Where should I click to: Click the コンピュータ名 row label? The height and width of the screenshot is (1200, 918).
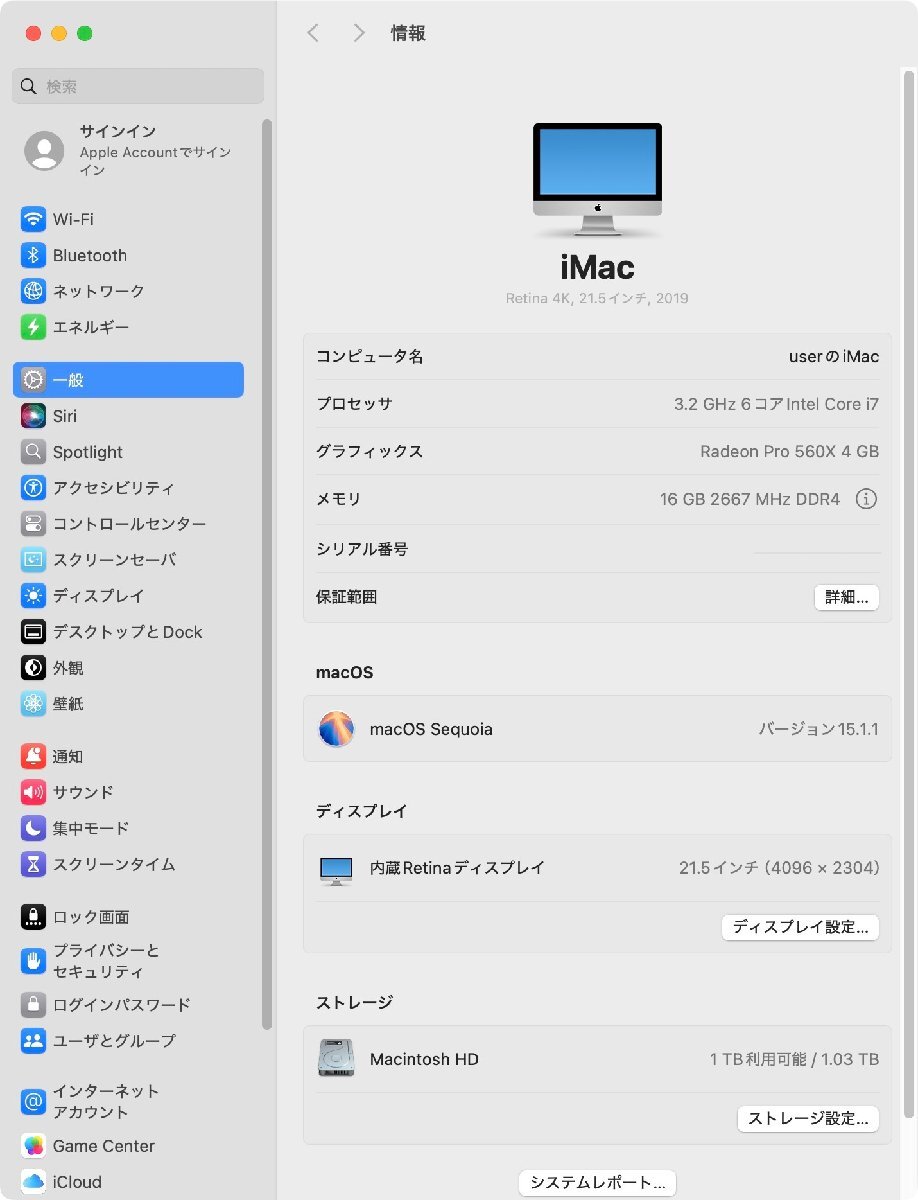[370, 356]
